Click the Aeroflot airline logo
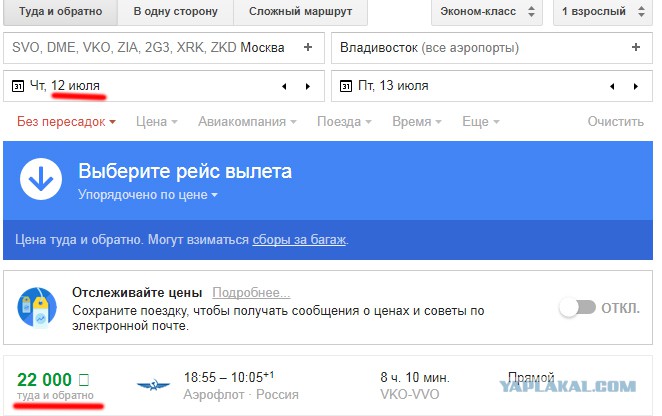 tap(153, 385)
